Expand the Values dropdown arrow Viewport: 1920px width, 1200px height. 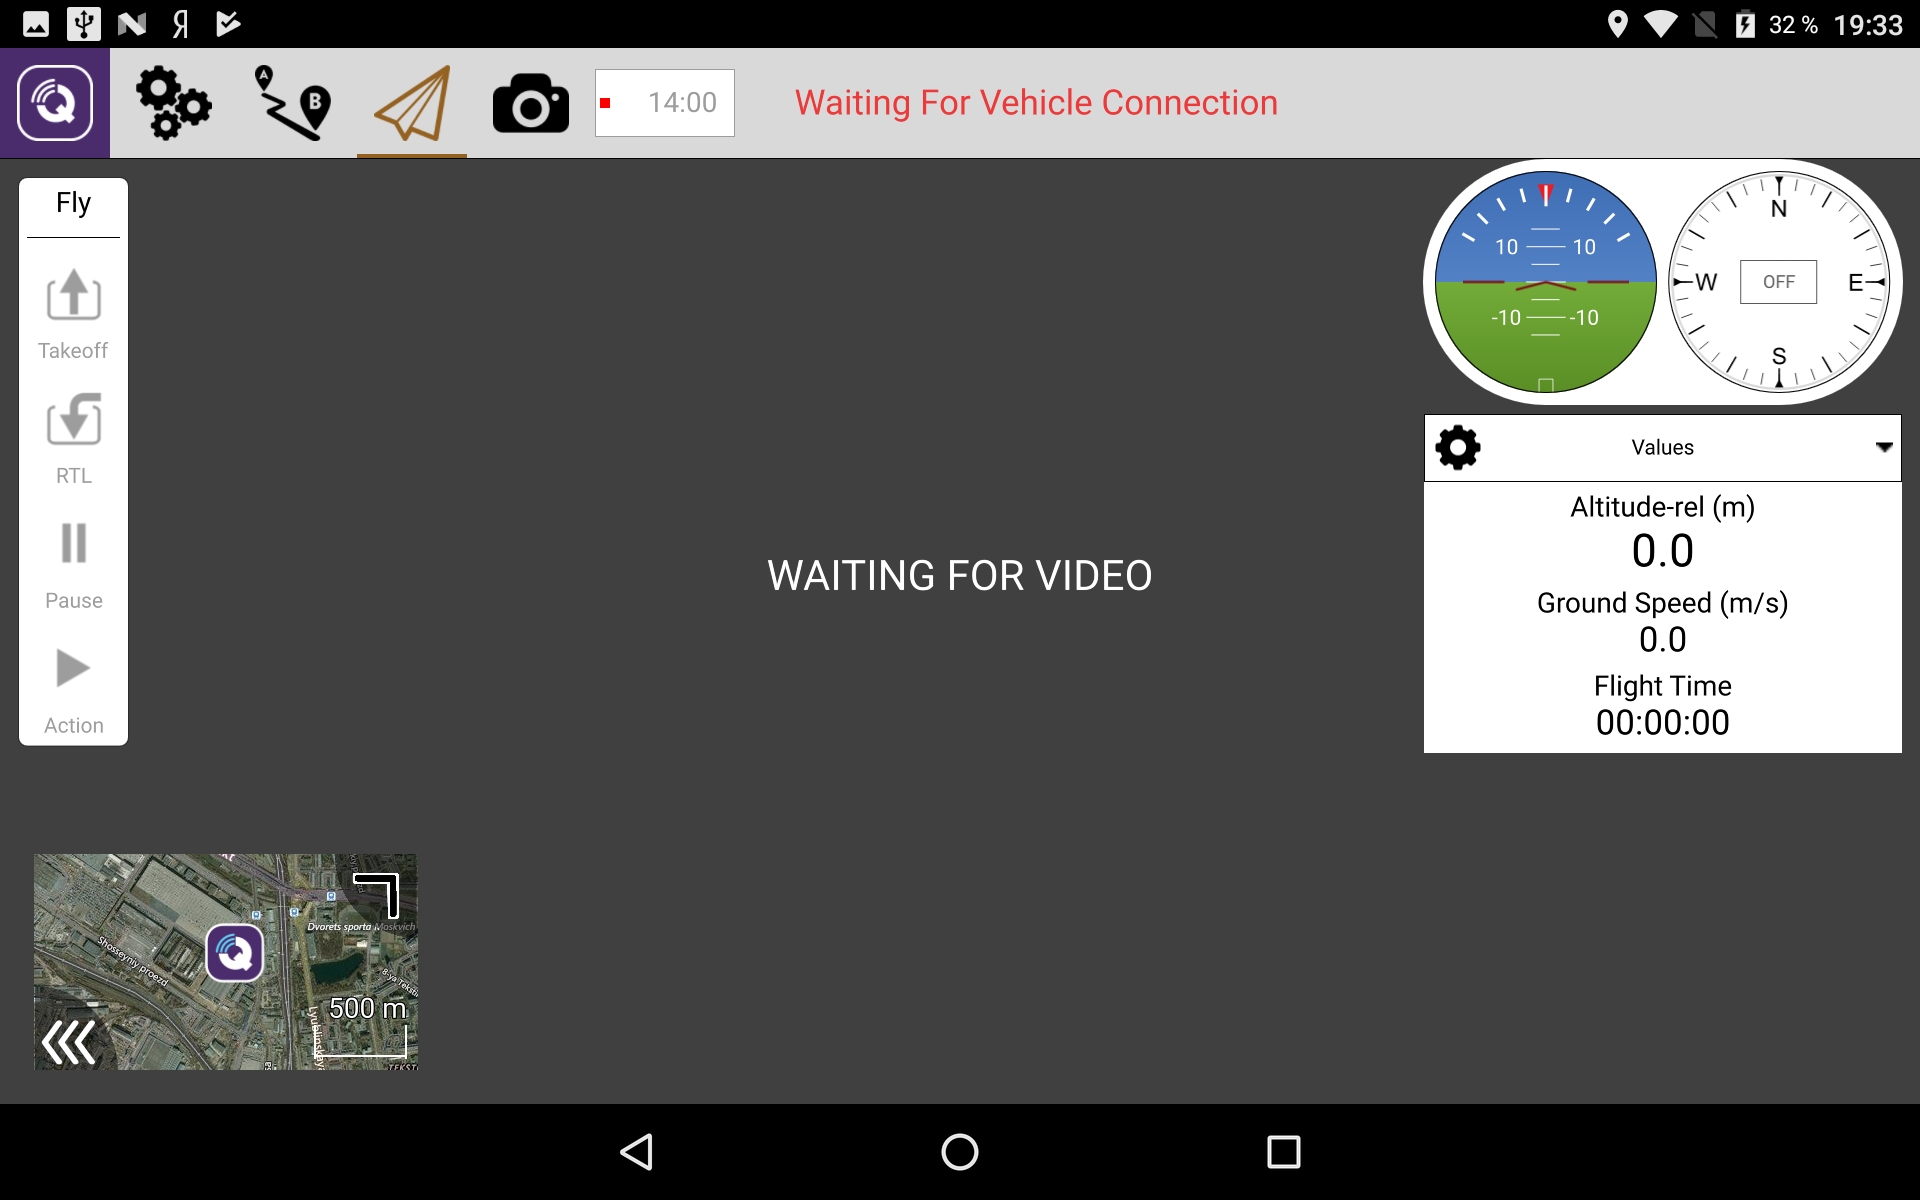click(x=1884, y=447)
